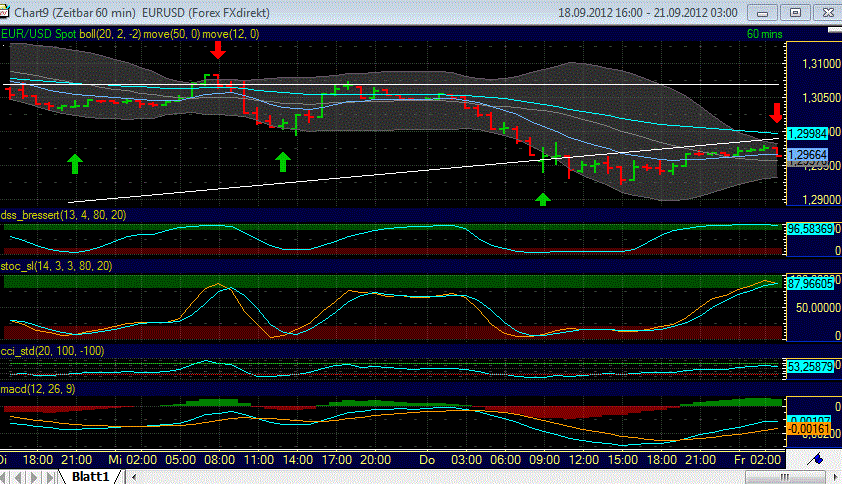Go to previous sheet tab arrow
The height and width of the screenshot is (484, 842).
pos(19,477)
